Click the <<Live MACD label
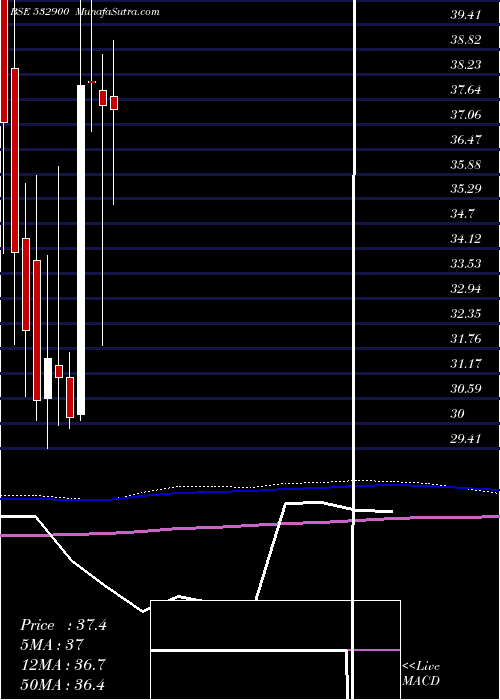The height and width of the screenshot is (700, 500). (421, 673)
